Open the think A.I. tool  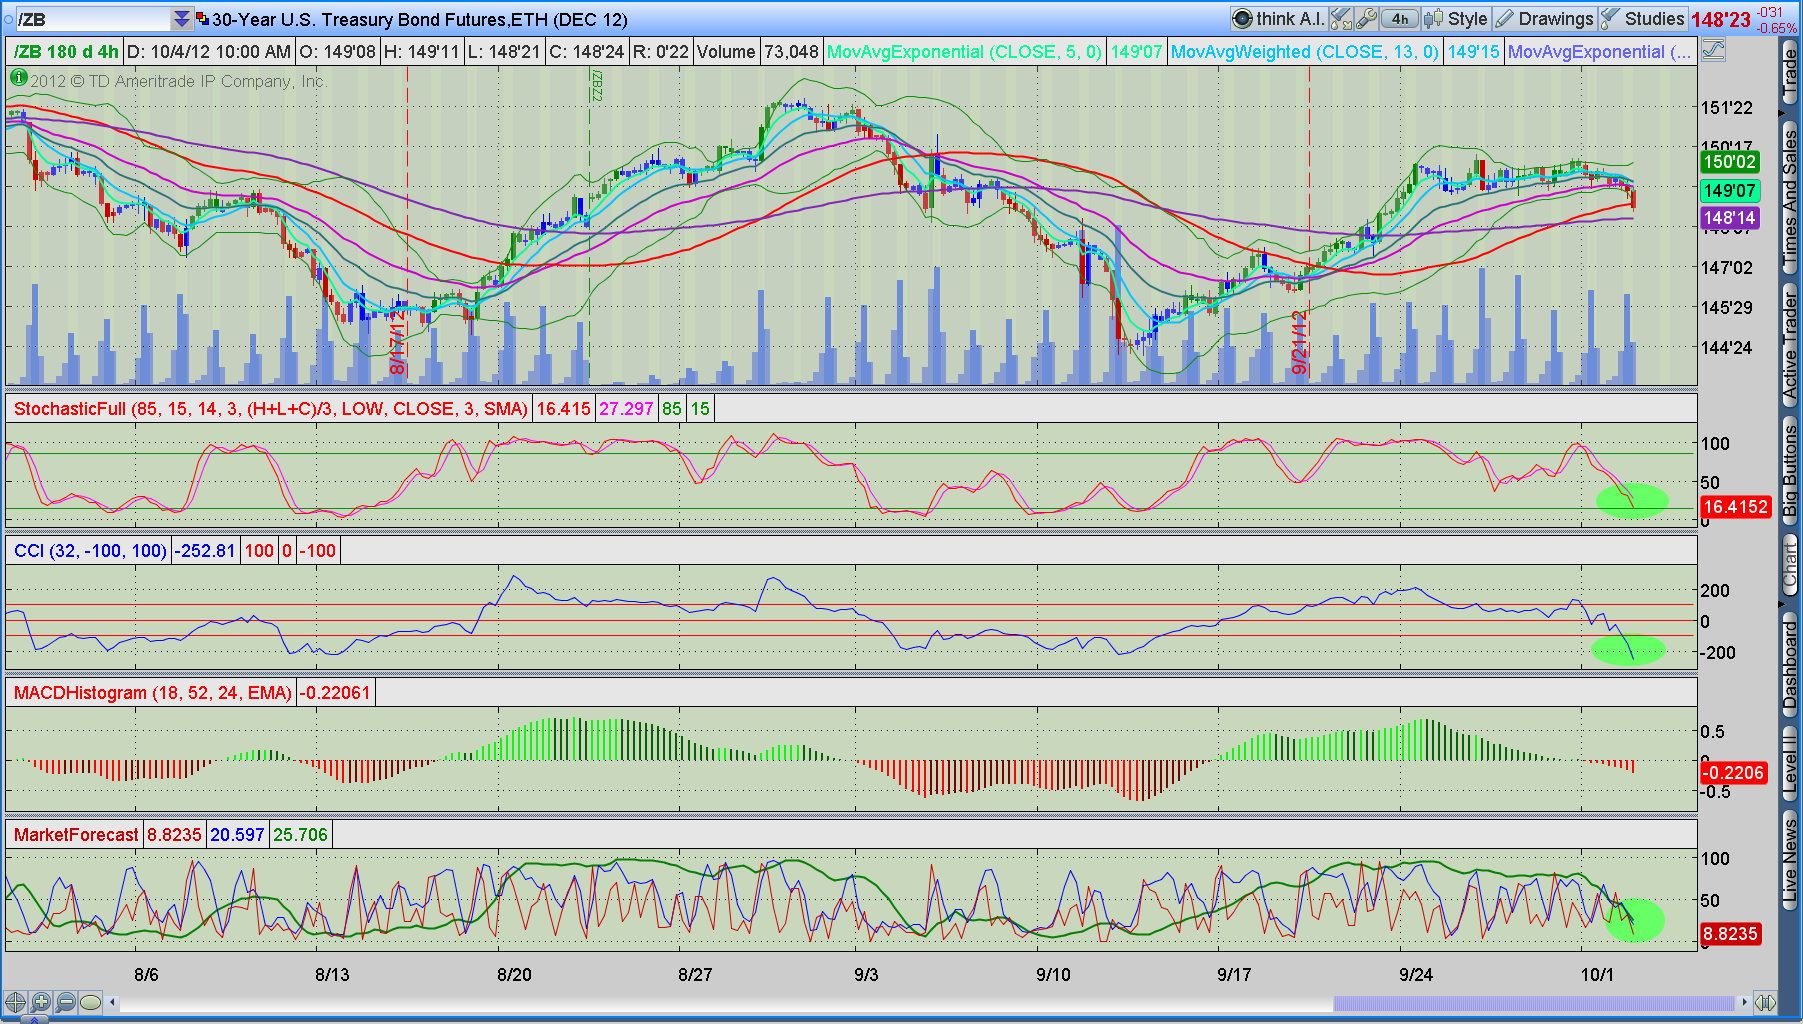coord(1278,19)
